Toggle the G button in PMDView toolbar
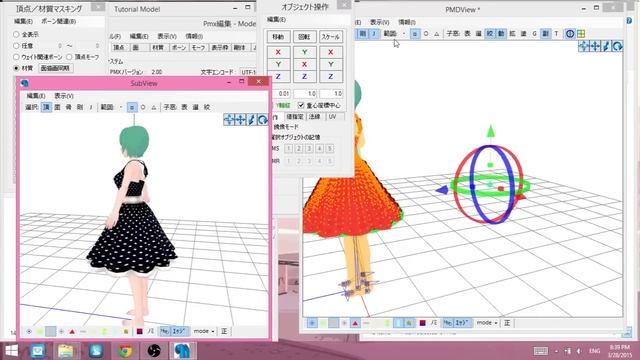 (534, 34)
